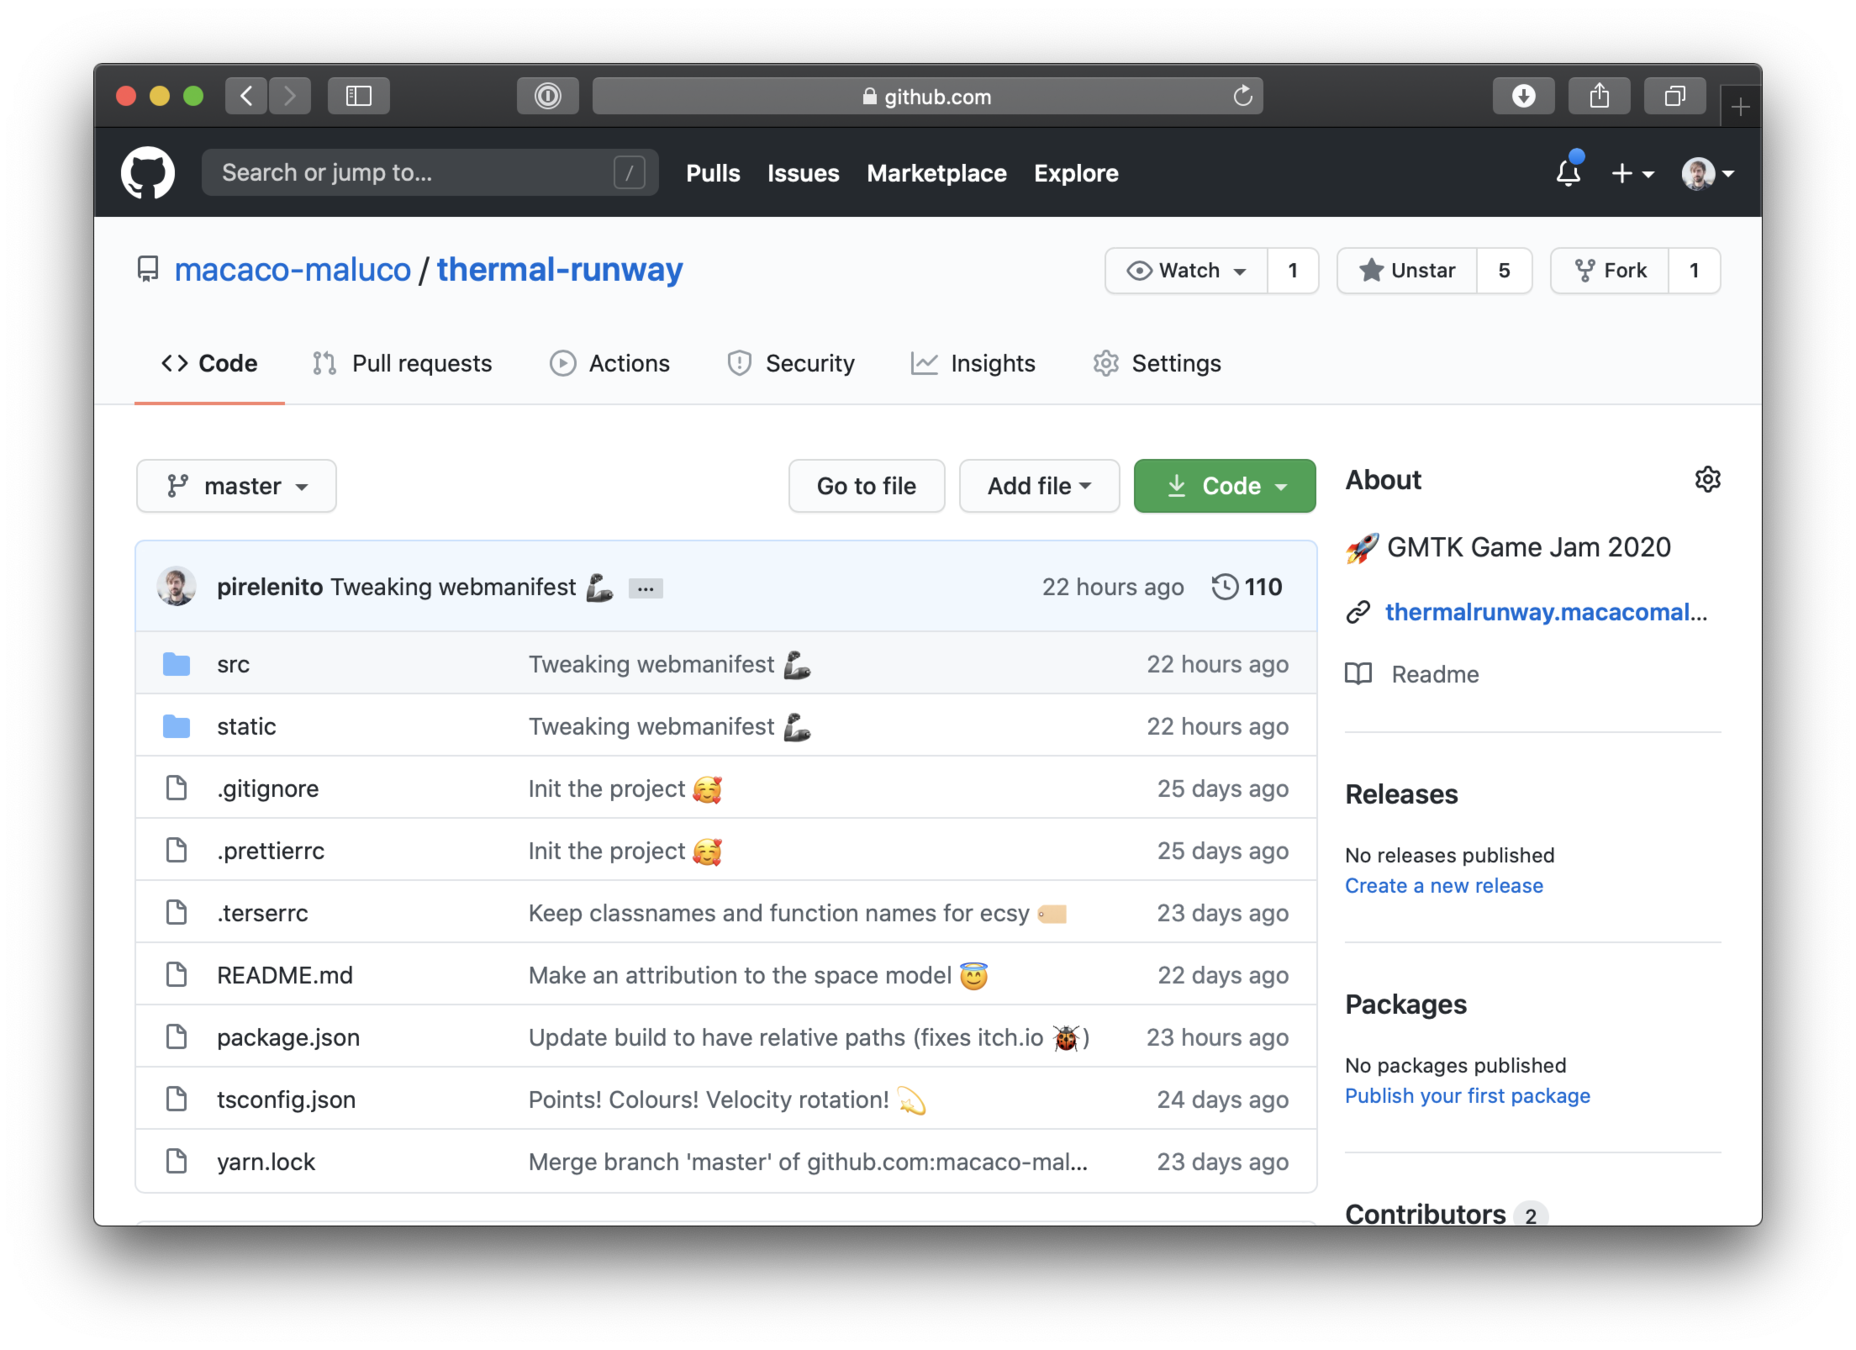Open Safari share button
Screen dimensions: 1856x1350
[1599, 96]
